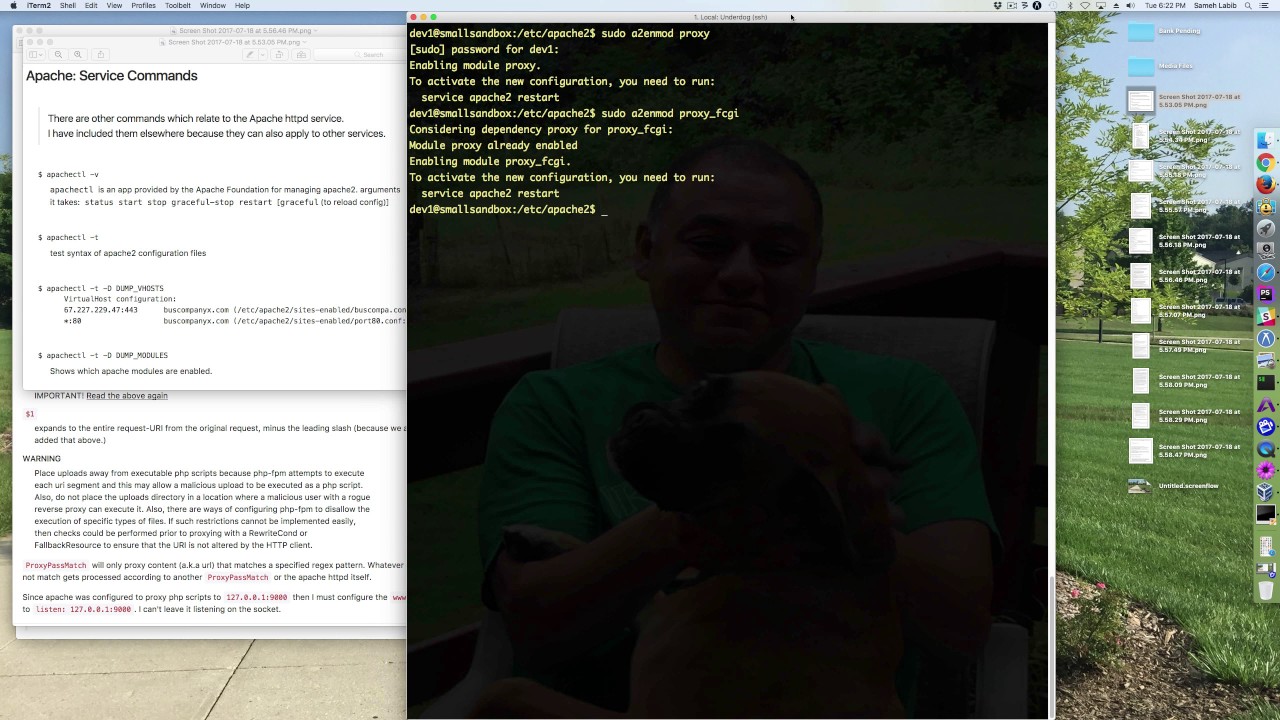Open the Markup toolbox icon in Preview
This screenshot has width=1280, height=720.
tap(301, 54)
